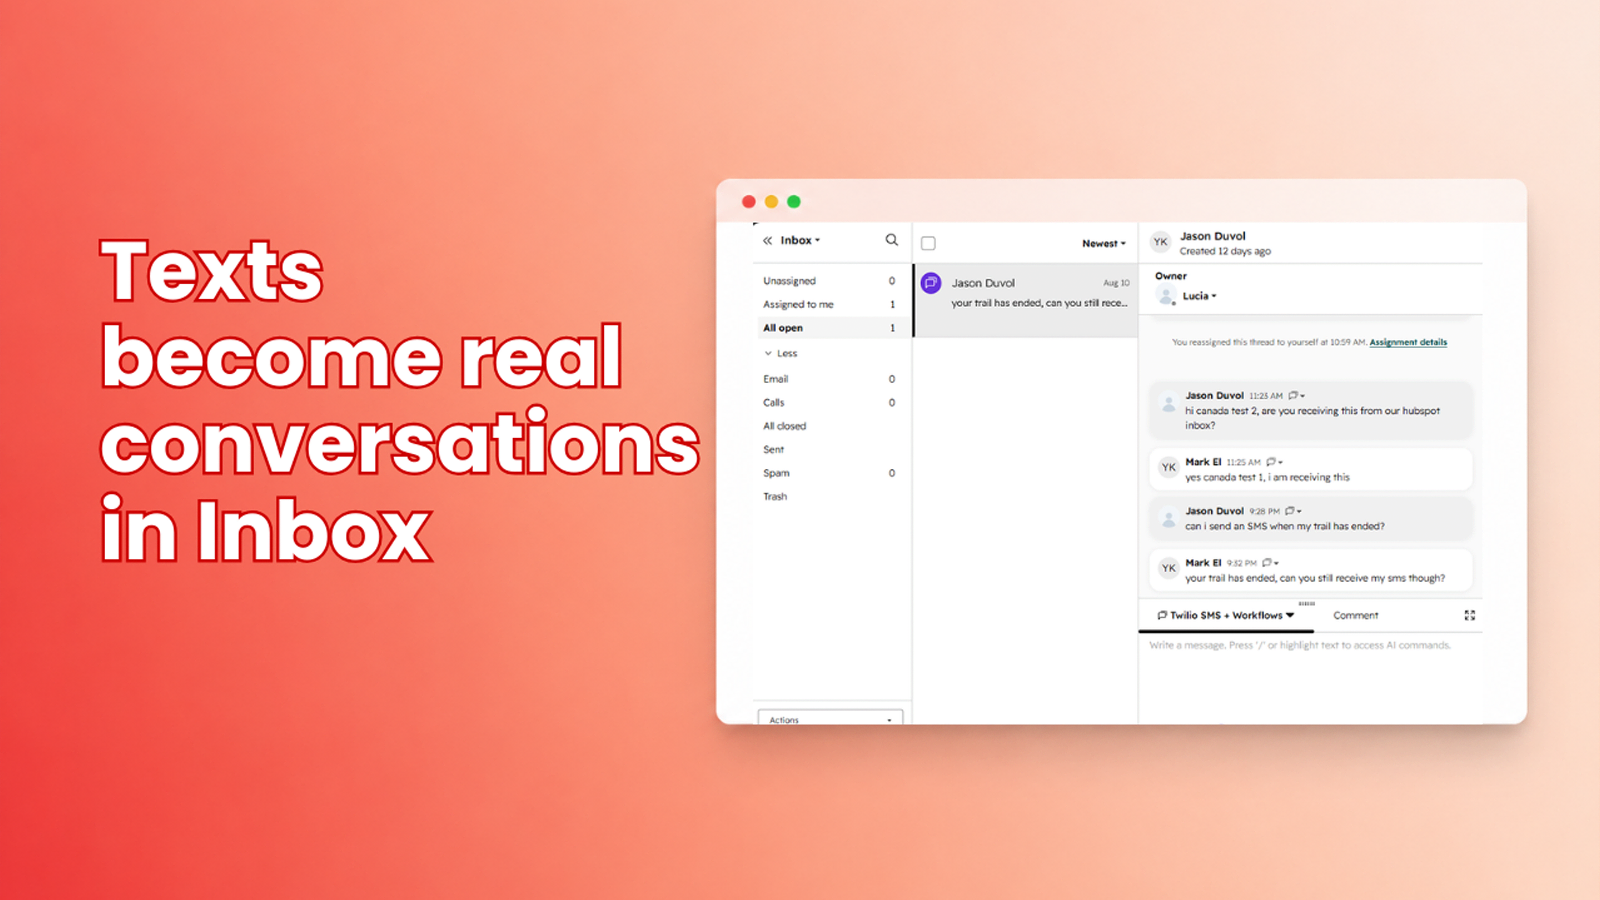The width and height of the screenshot is (1600, 900).
Task: Open channel icon menu on Jason Duvol 9:28 PM message
Action: (x=1293, y=511)
